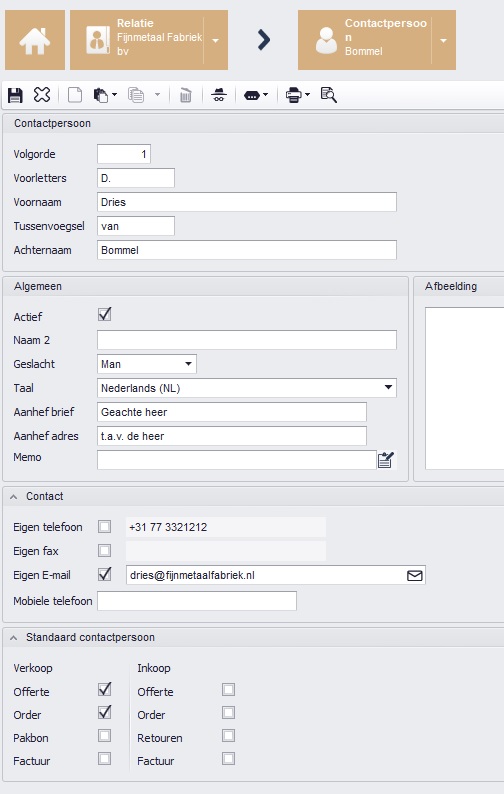Click the Mobiele telefoon input field
The height and width of the screenshot is (794, 504).
[x=197, y=601]
